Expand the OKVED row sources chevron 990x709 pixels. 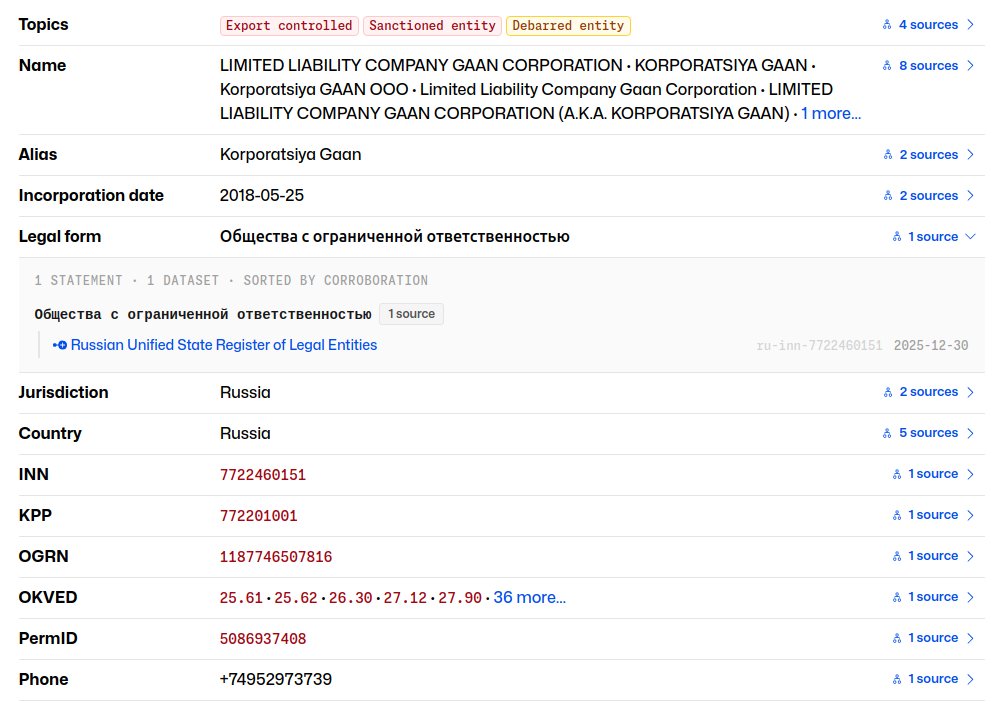971,597
